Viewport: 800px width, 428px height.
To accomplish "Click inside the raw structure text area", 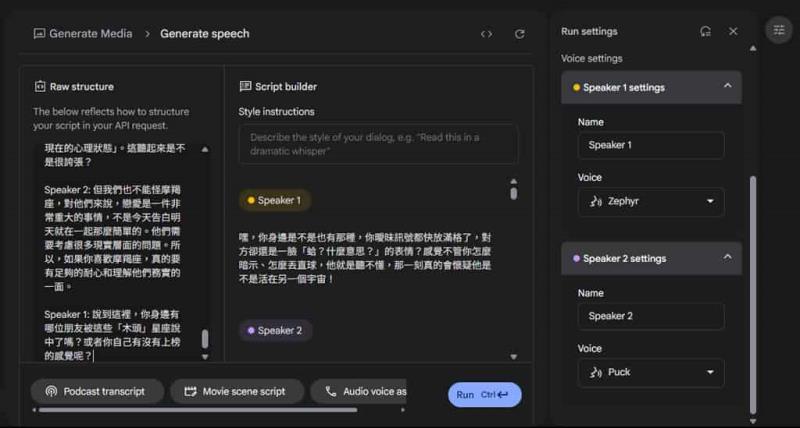I will click(121, 253).
